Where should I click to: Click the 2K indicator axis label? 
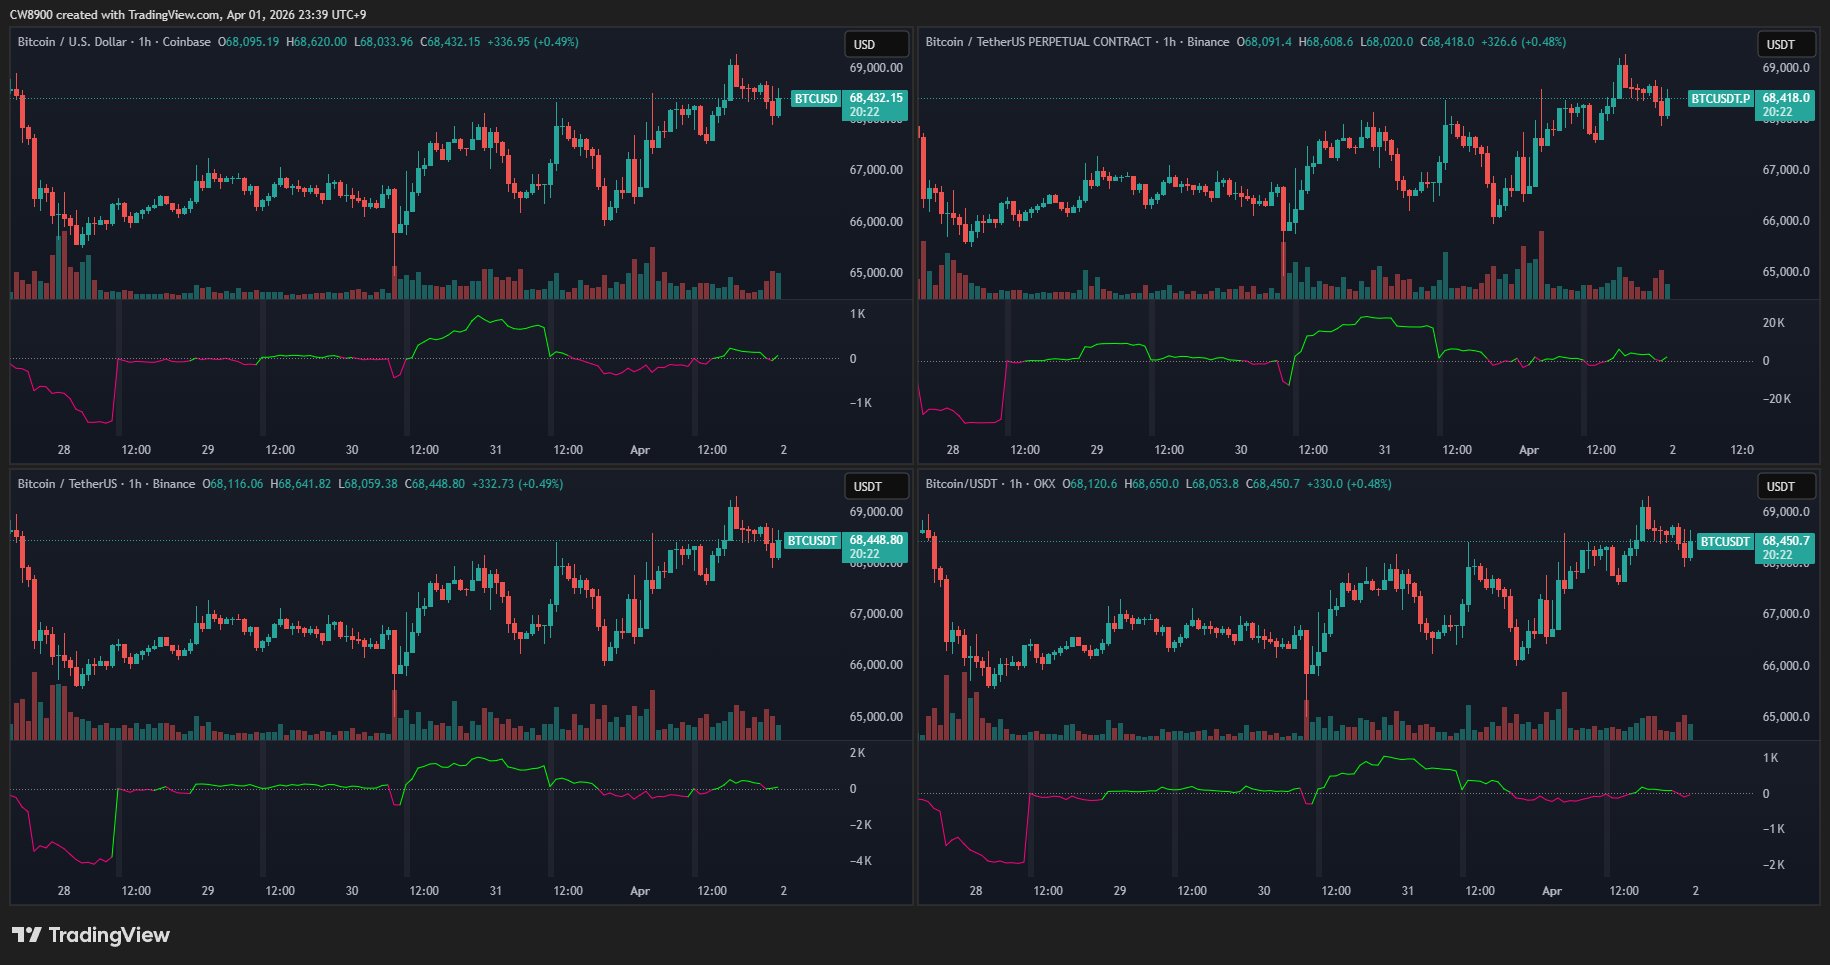pos(858,753)
